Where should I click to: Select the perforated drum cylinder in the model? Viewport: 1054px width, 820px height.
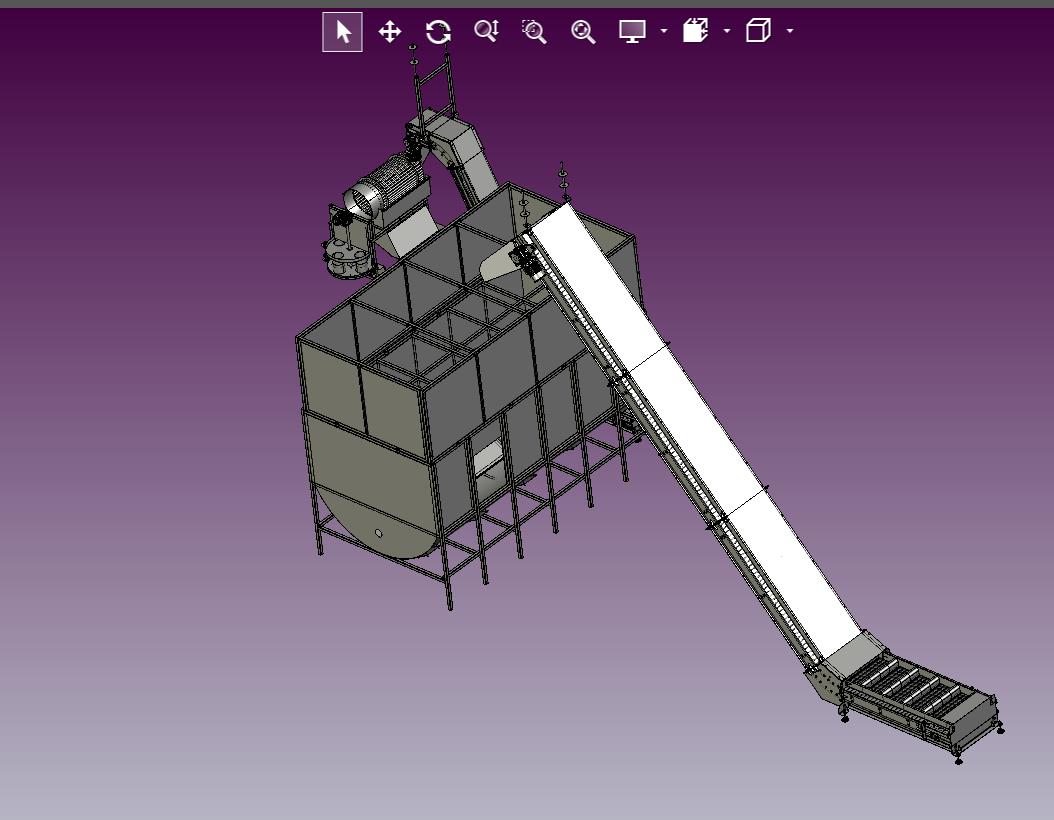pos(384,188)
